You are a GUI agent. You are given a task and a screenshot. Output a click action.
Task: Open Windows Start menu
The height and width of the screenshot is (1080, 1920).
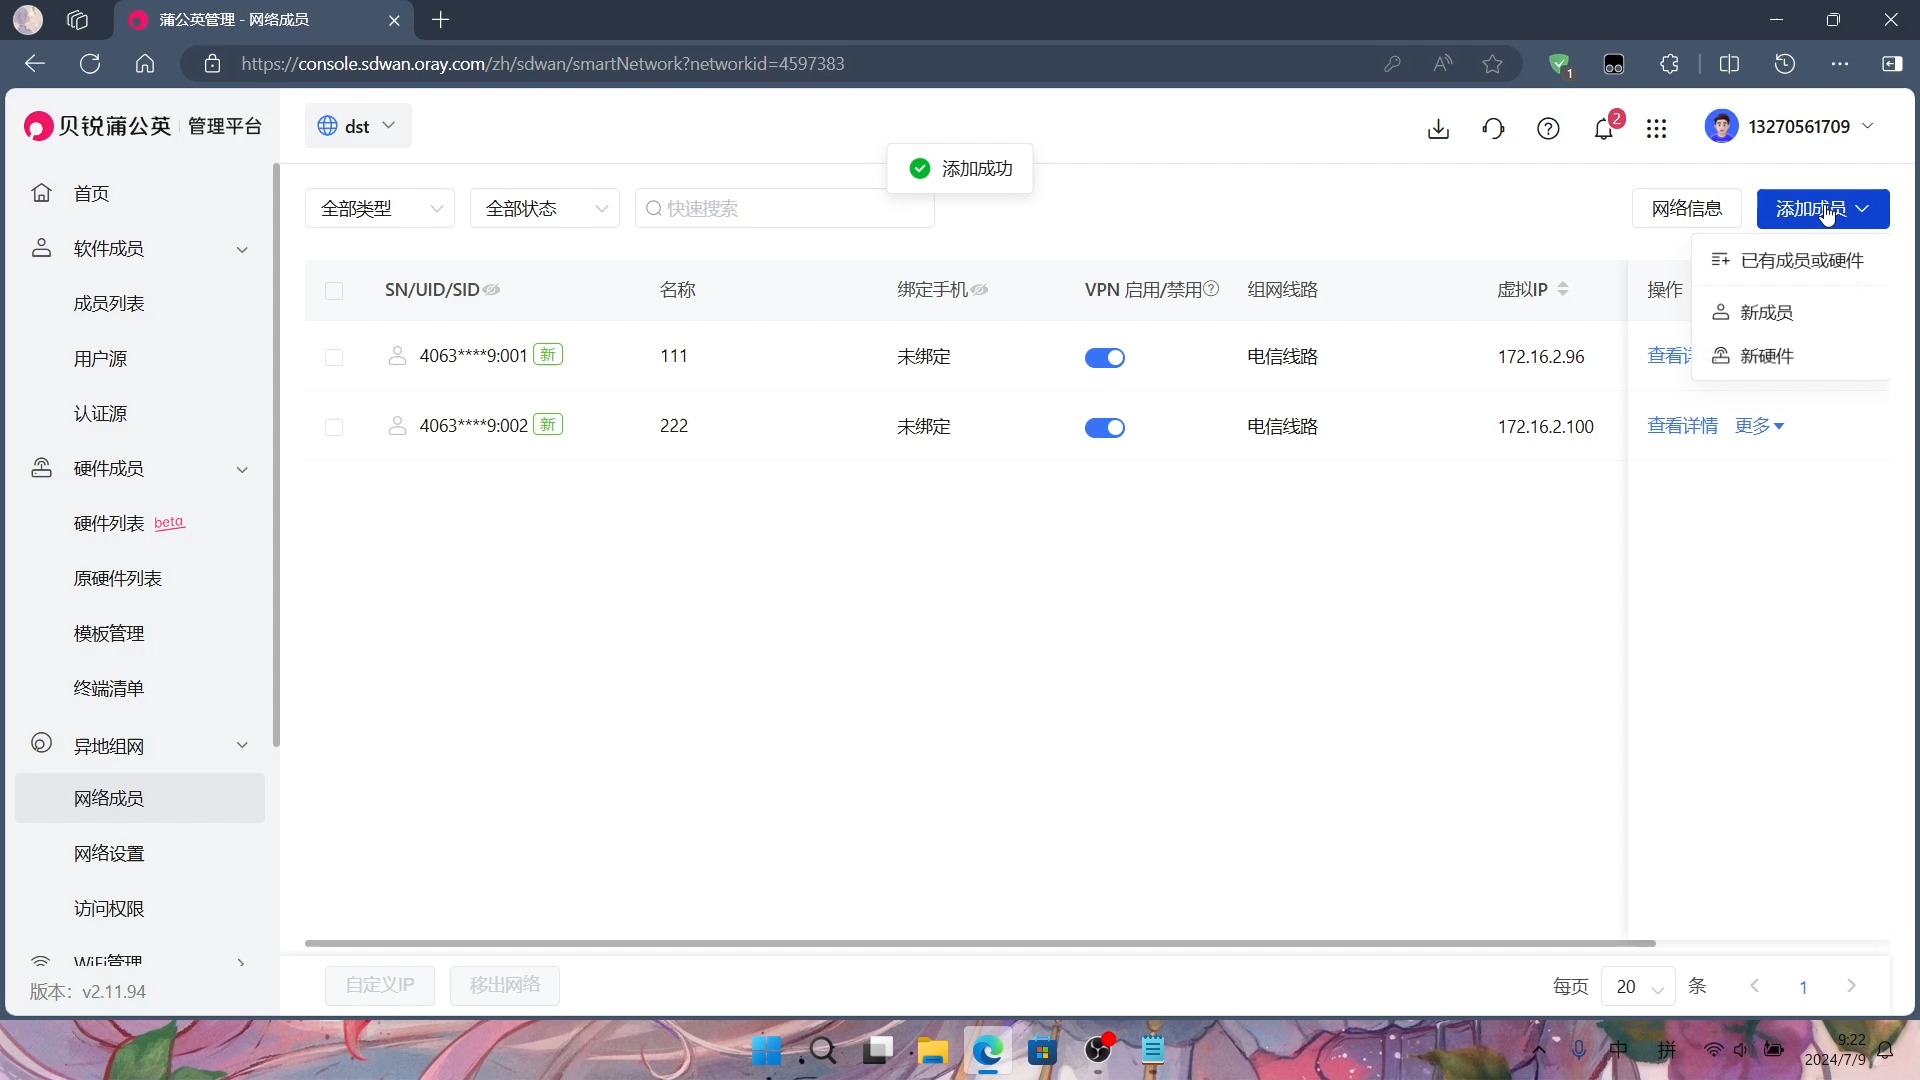point(767,1051)
